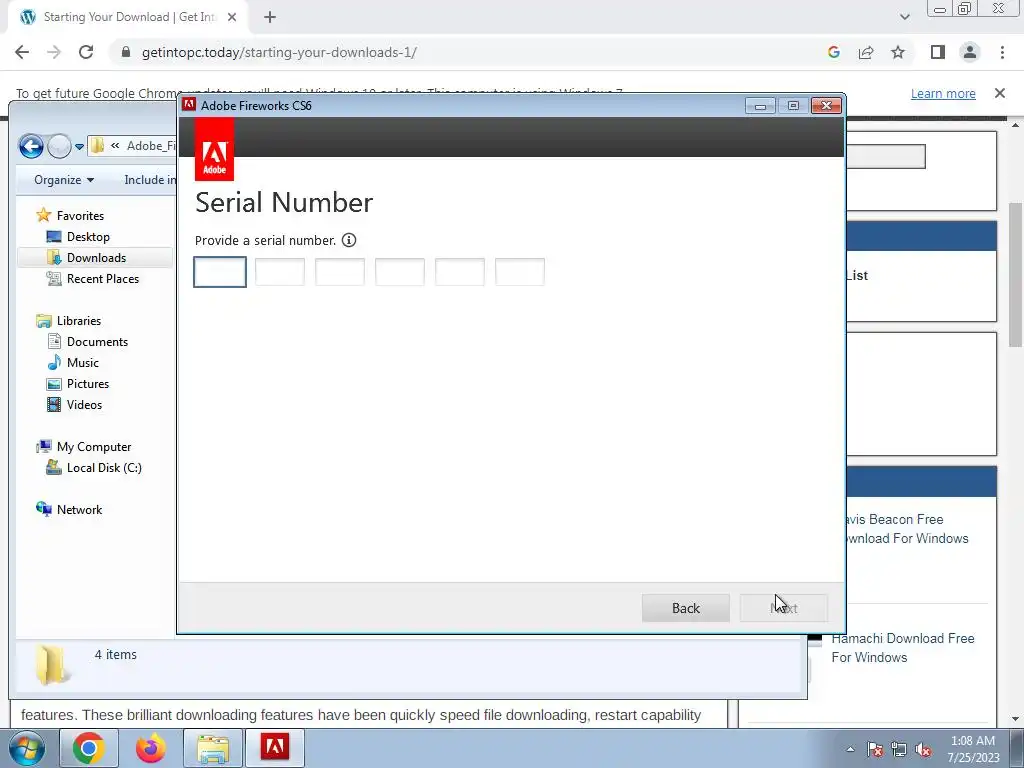Viewport: 1024px width, 768px height.
Task: Open Documents library in sidebar
Action: 97,342
